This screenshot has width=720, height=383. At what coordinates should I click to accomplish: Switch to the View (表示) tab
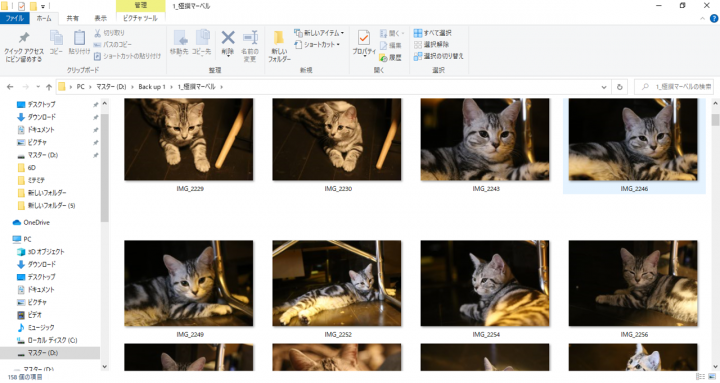[101, 18]
